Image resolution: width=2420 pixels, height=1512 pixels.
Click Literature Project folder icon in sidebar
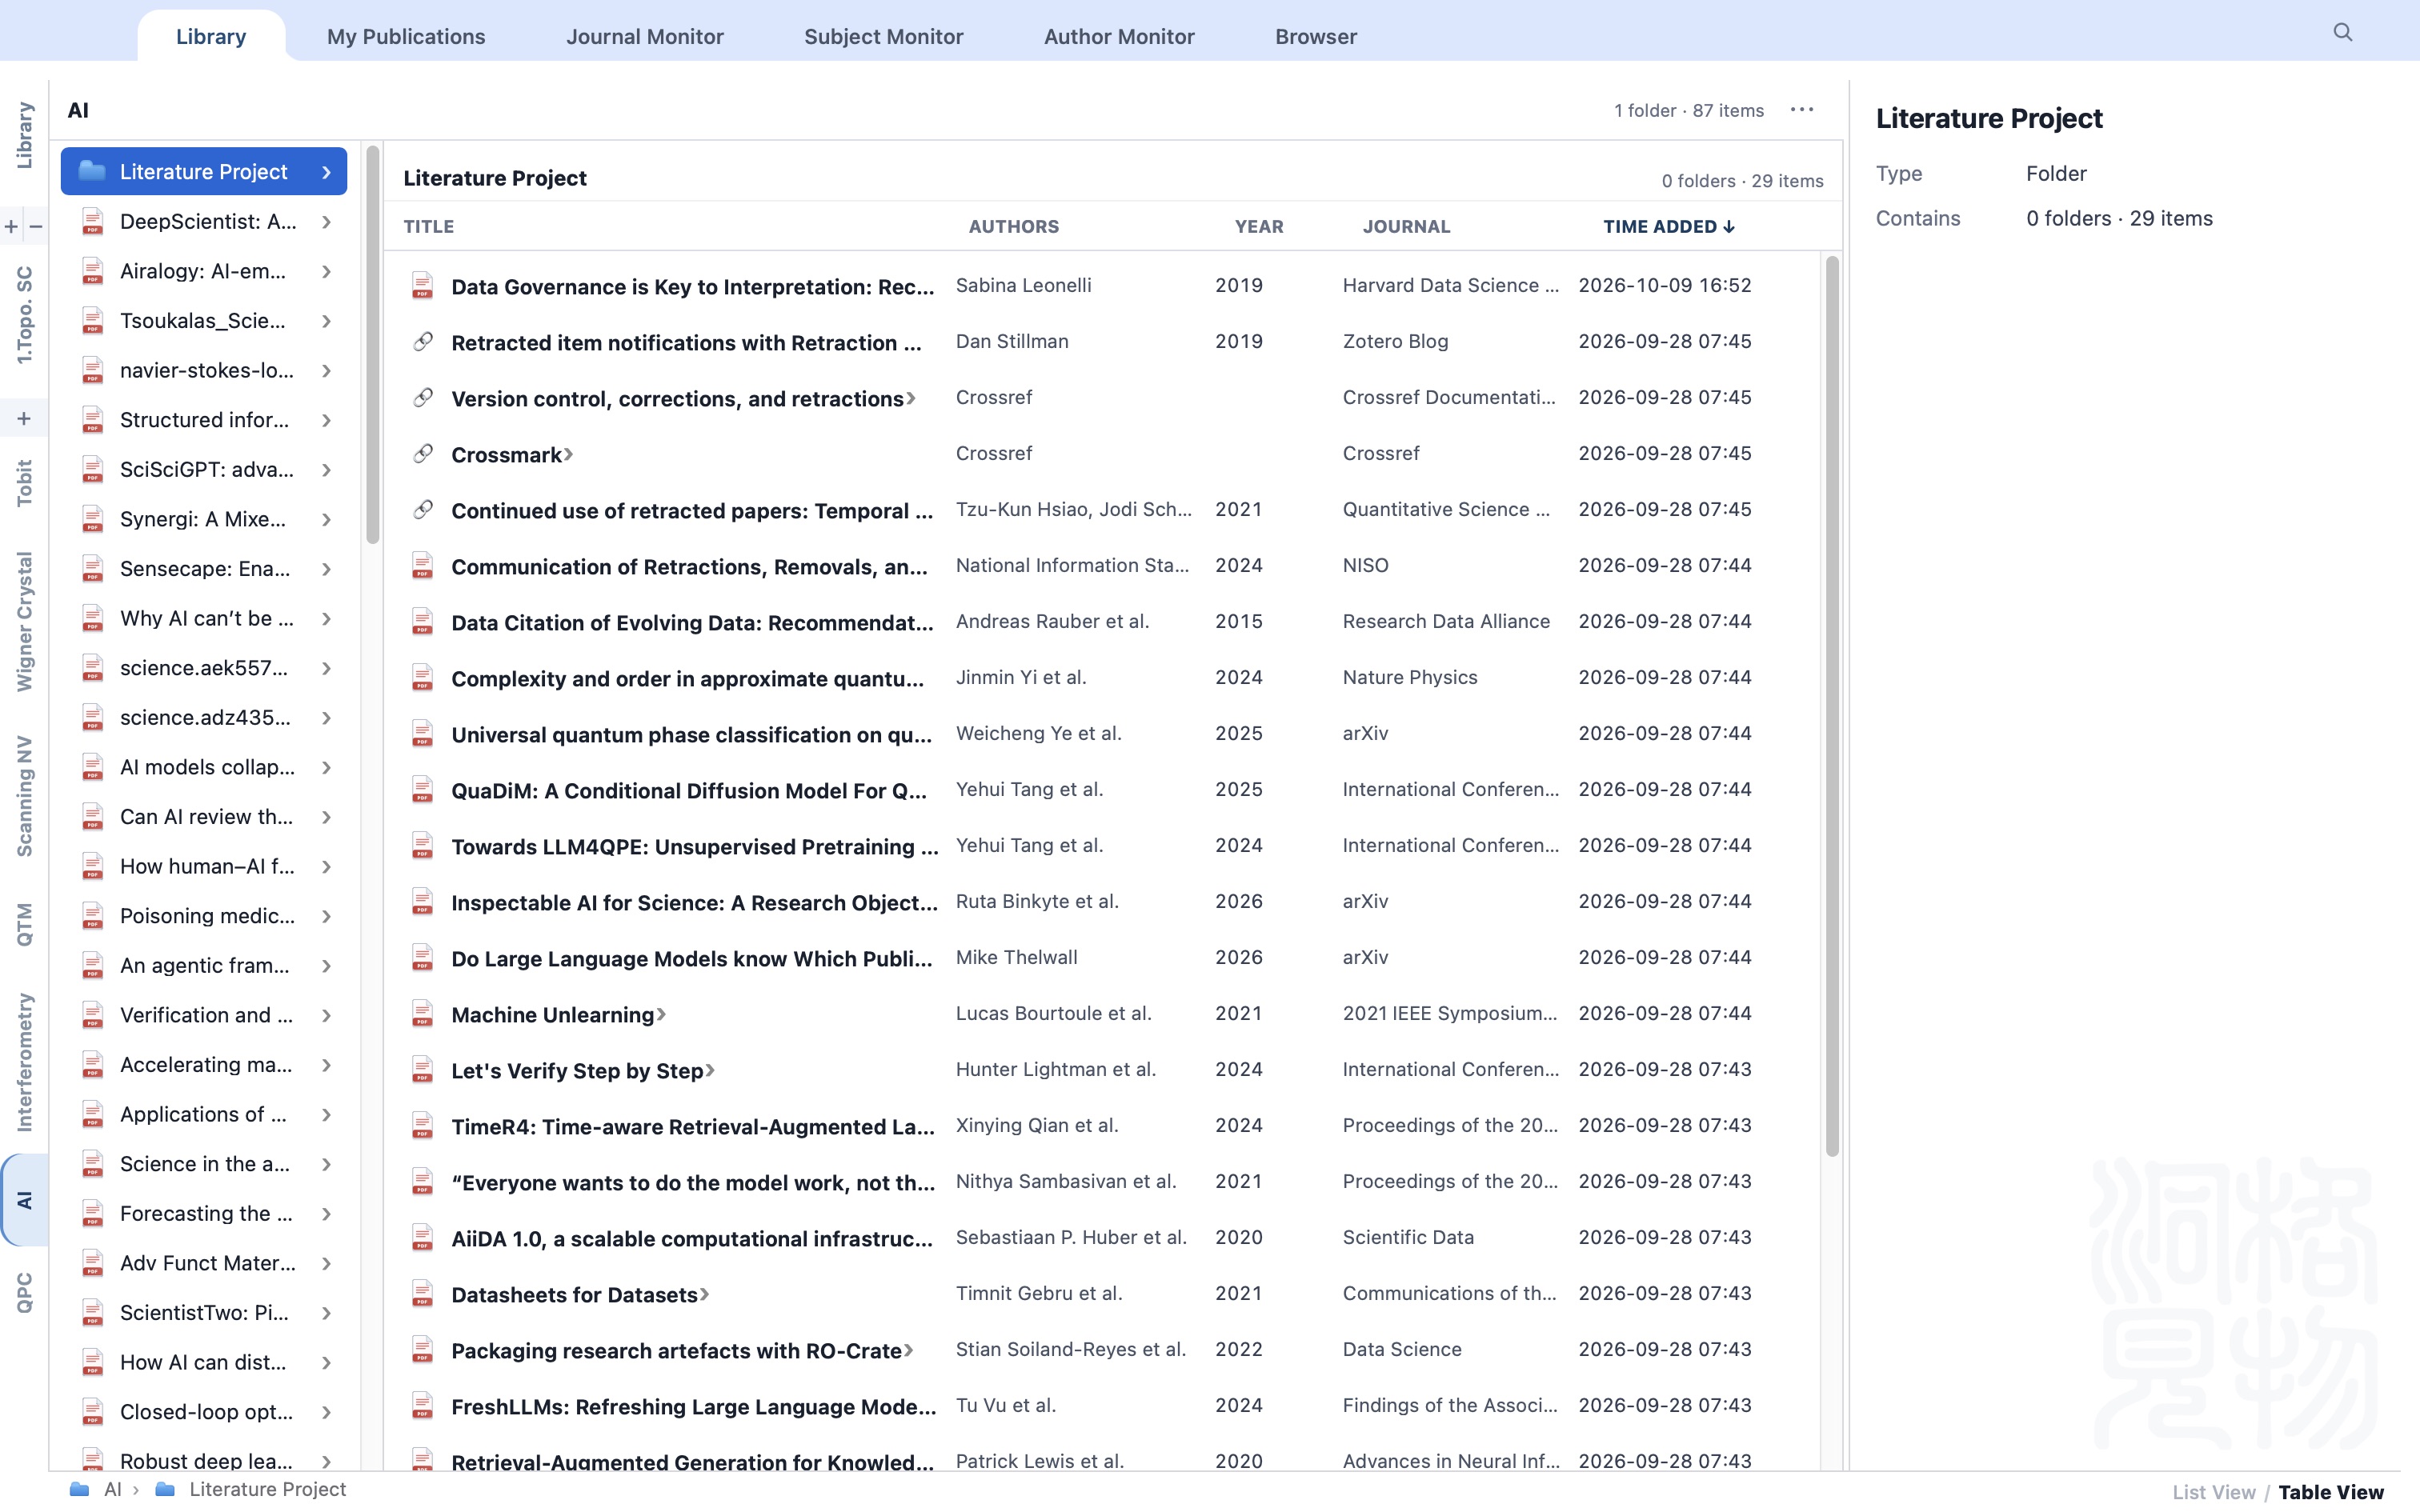[92, 171]
